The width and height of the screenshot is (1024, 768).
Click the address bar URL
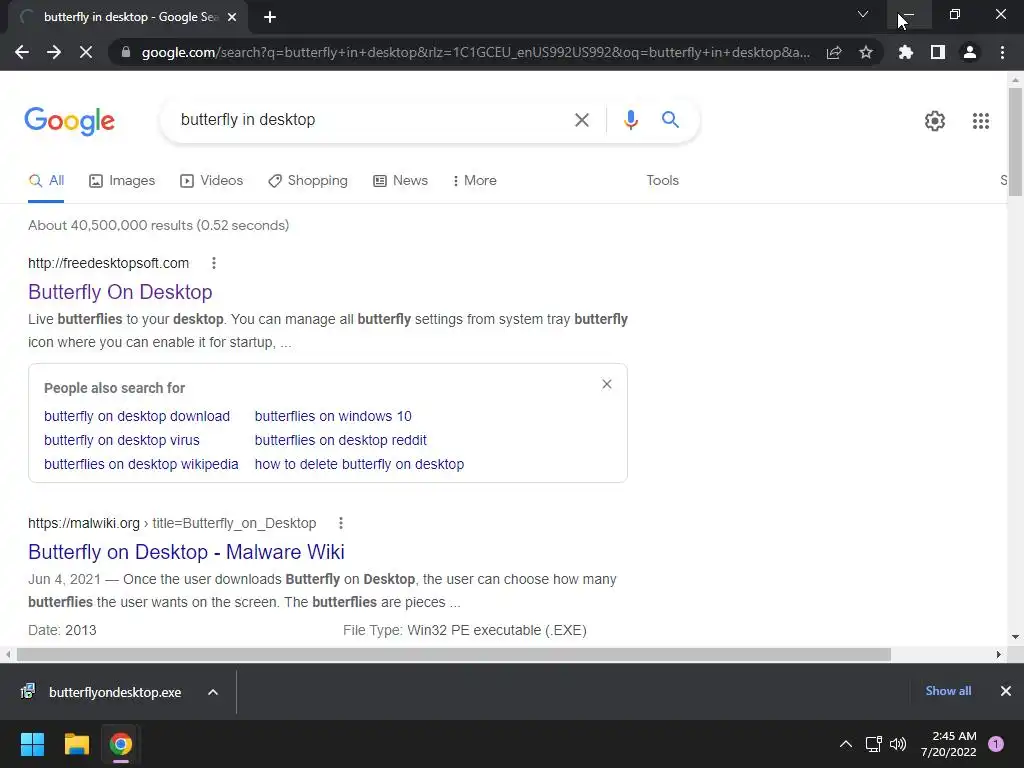[x=475, y=52]
